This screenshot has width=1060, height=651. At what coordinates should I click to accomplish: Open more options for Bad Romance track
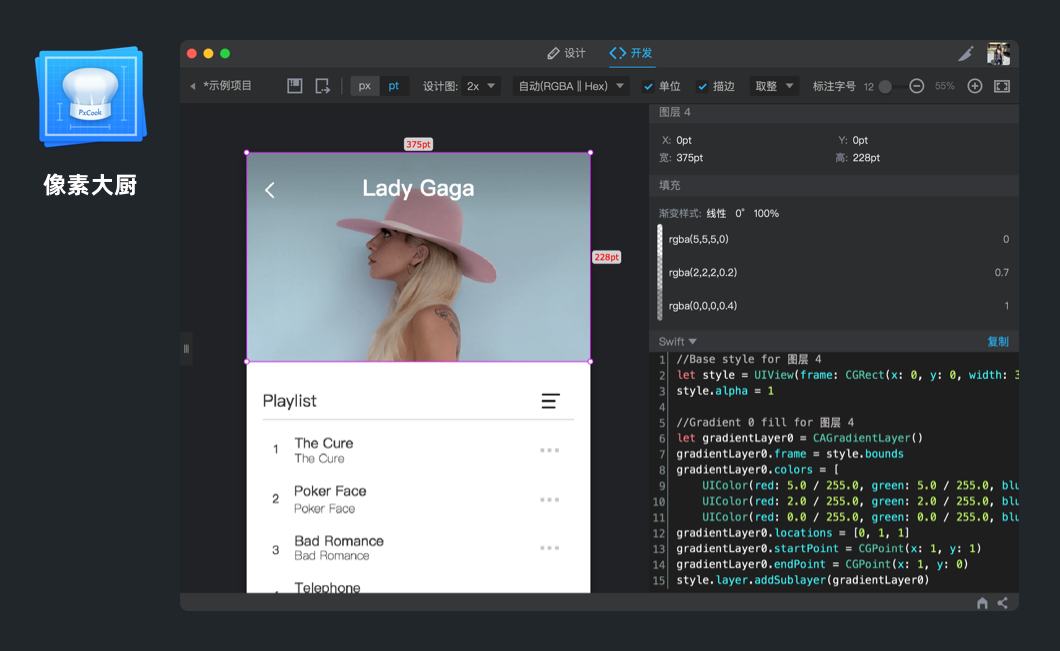tap(550, 548)
